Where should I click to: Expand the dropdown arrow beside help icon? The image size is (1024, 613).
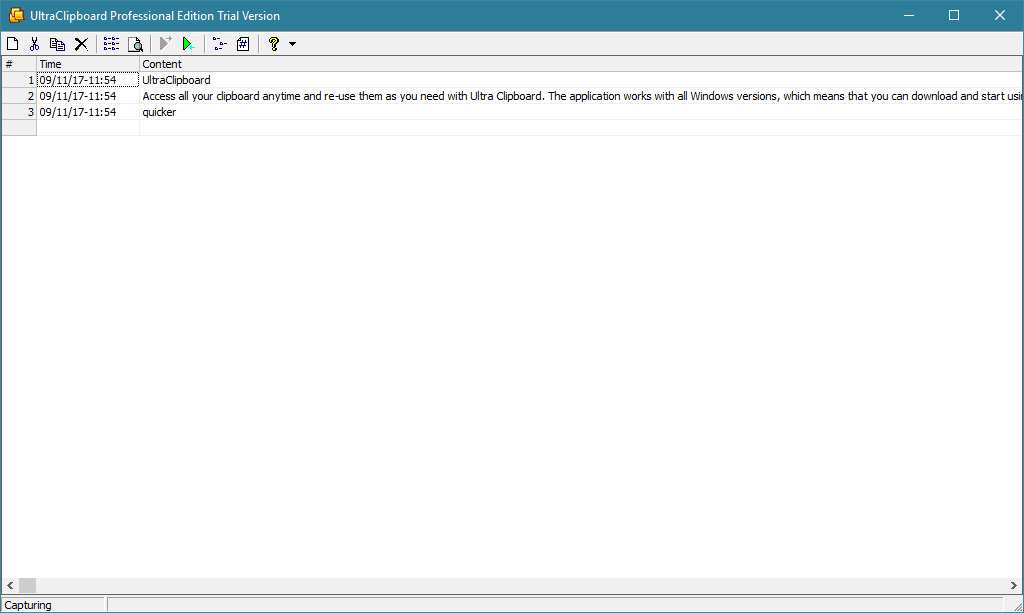pos(292,44)
